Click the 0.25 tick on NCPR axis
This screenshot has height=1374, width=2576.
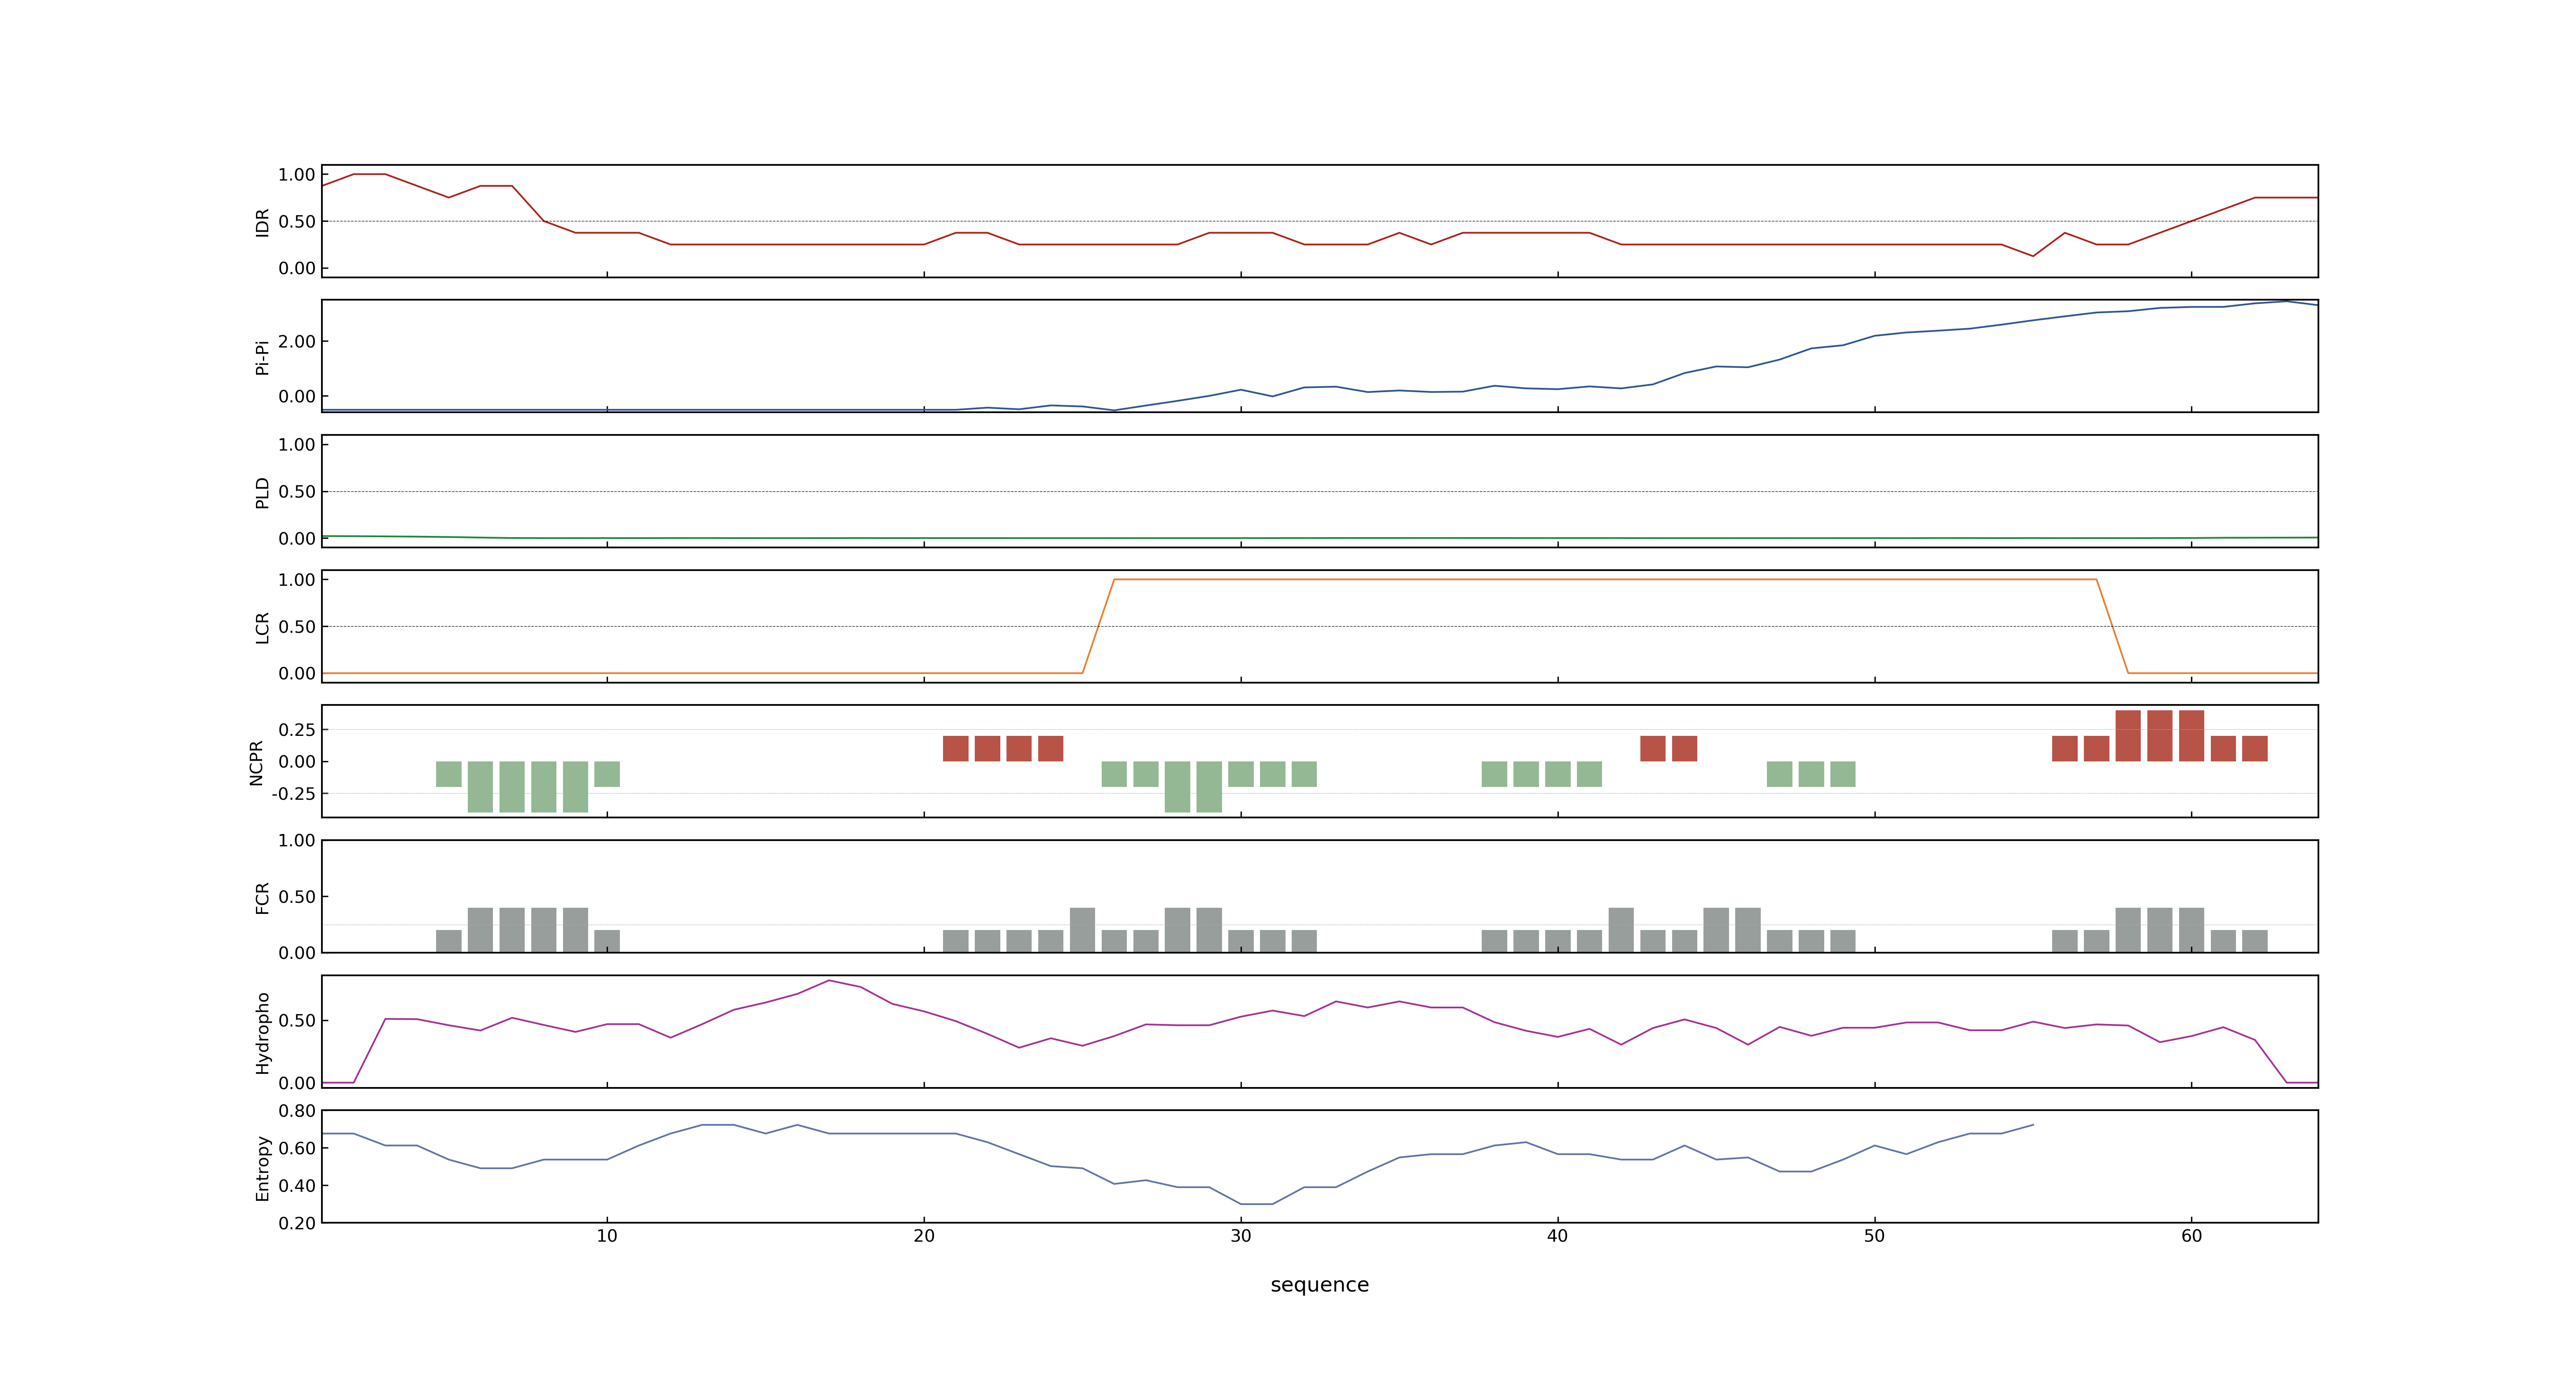(x=297, y=730)
